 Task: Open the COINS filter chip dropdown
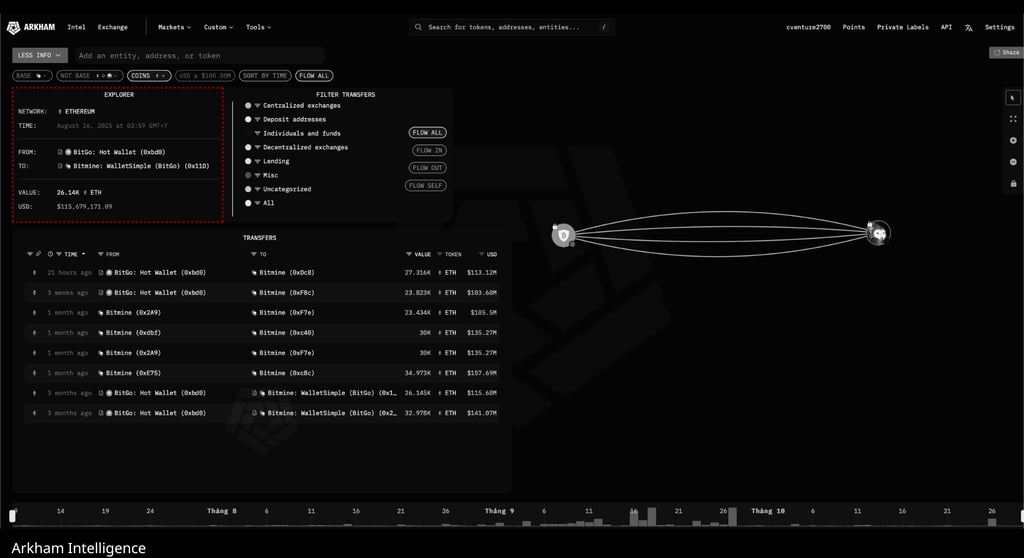tap(149, 76)
